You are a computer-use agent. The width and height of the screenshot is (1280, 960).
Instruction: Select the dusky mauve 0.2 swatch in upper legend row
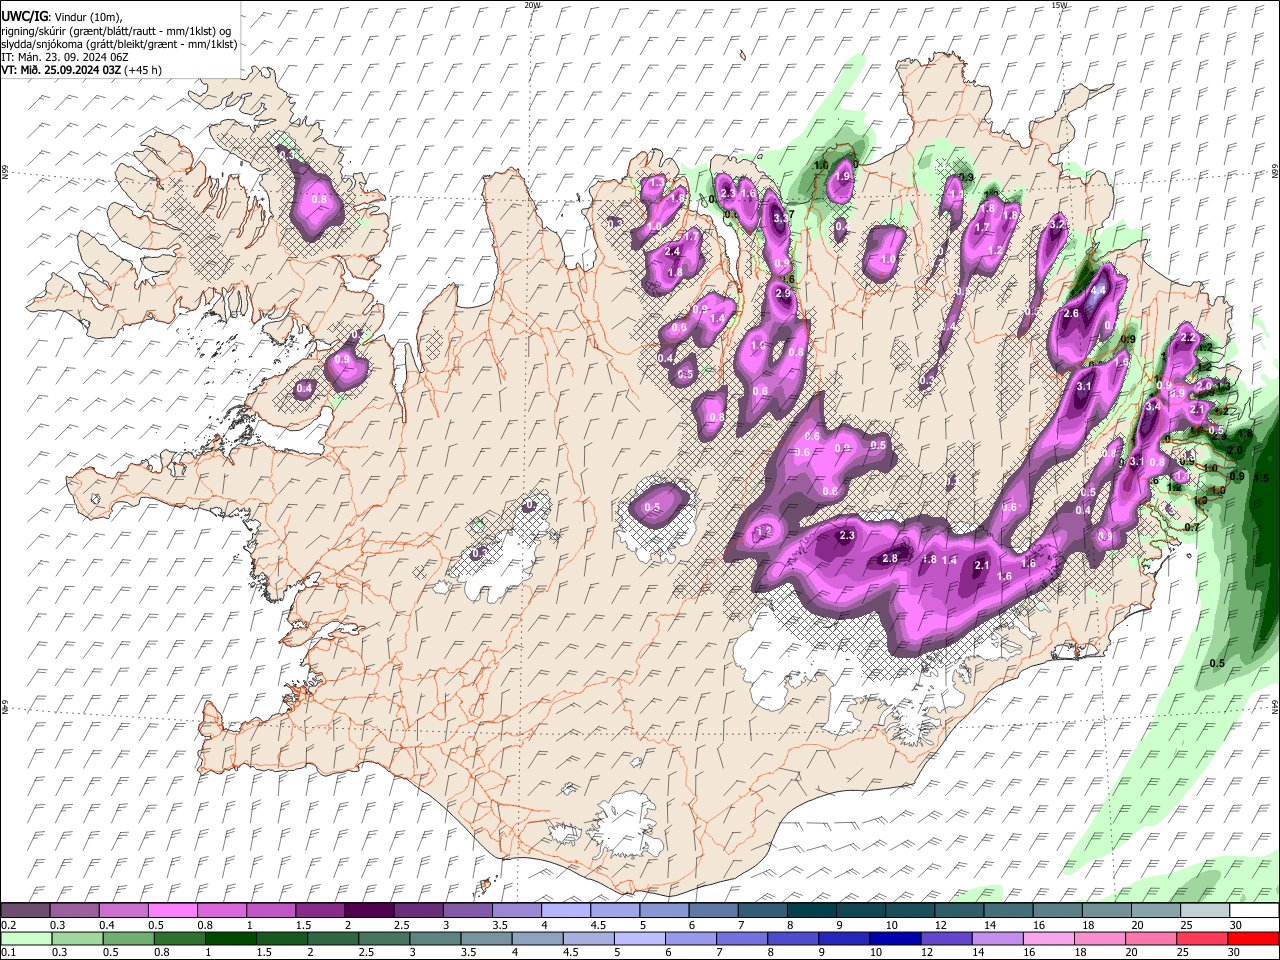(x=25, y=911)
